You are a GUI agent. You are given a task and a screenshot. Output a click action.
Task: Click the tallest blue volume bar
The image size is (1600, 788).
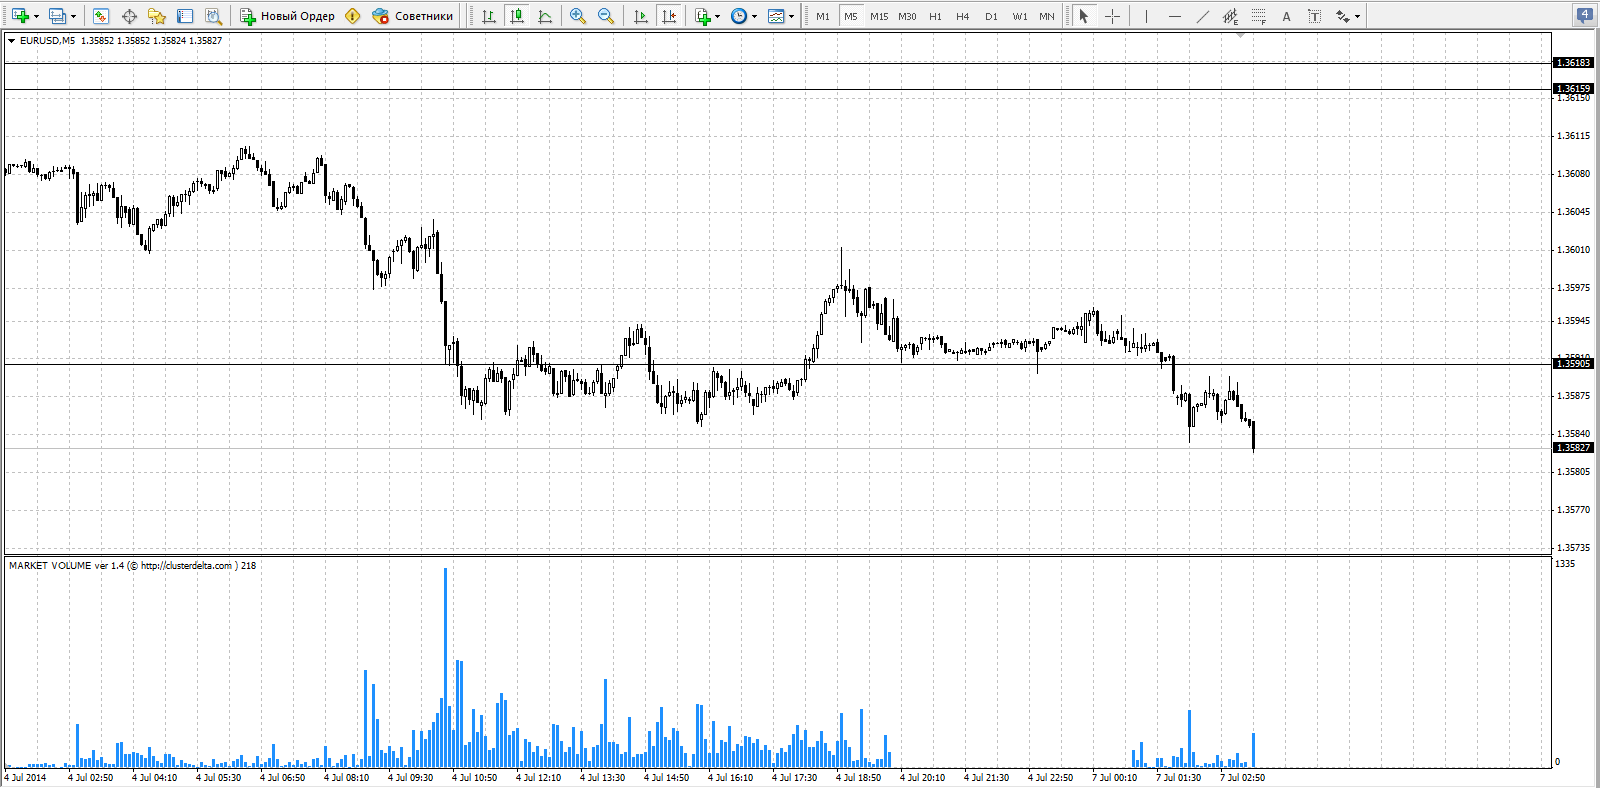[x=445, y=667]
